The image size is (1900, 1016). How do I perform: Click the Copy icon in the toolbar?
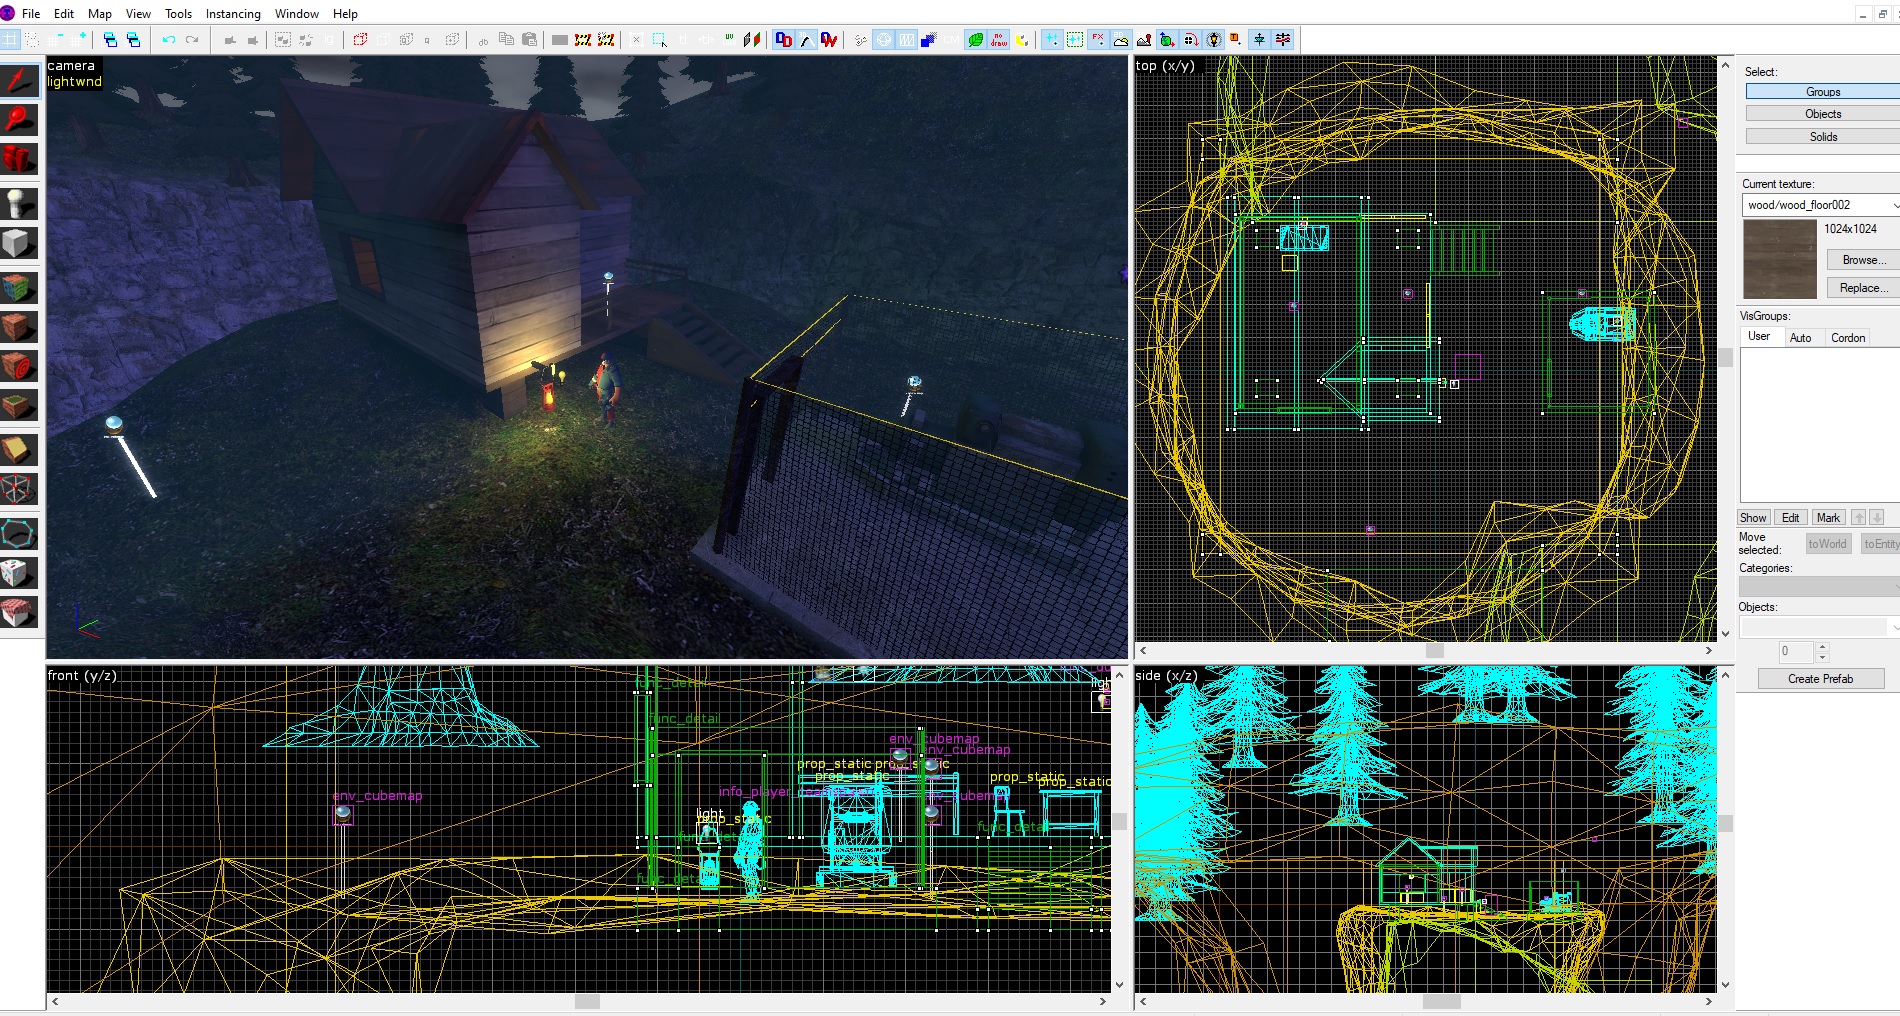(x=507, y=40)
